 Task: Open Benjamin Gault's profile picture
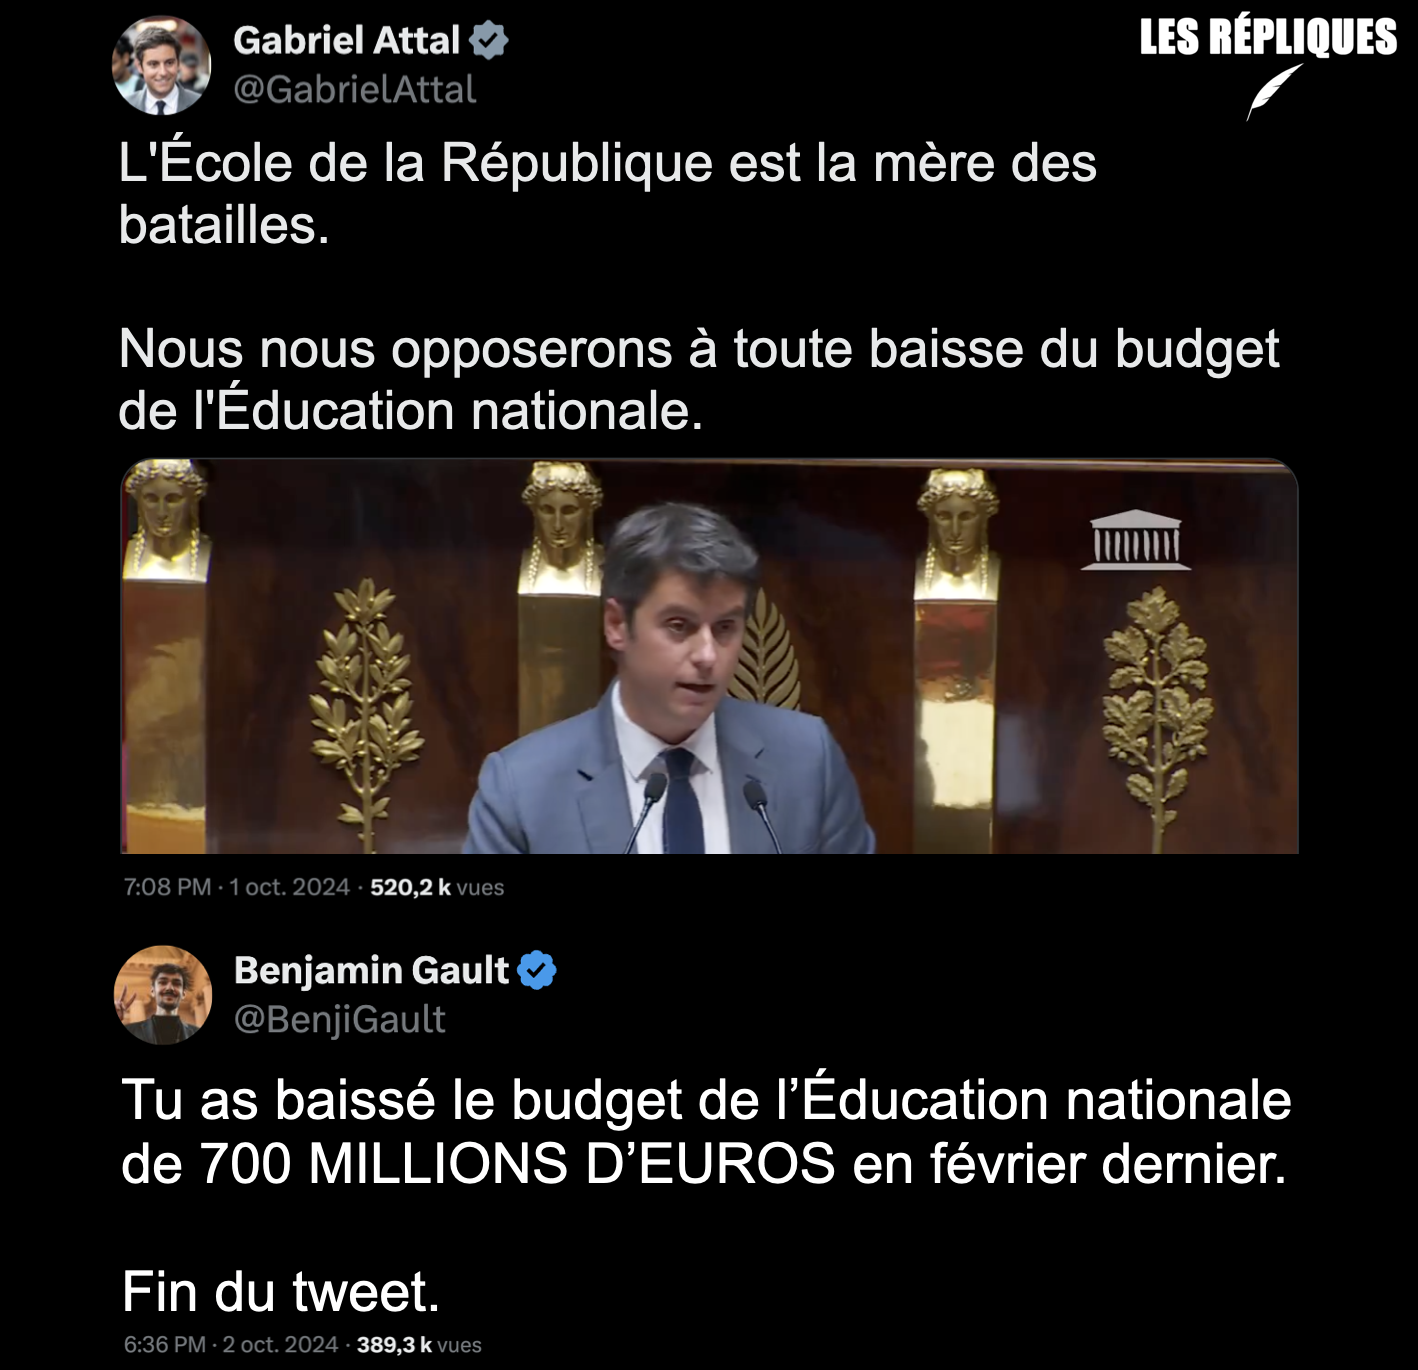(x=163, y=995)
